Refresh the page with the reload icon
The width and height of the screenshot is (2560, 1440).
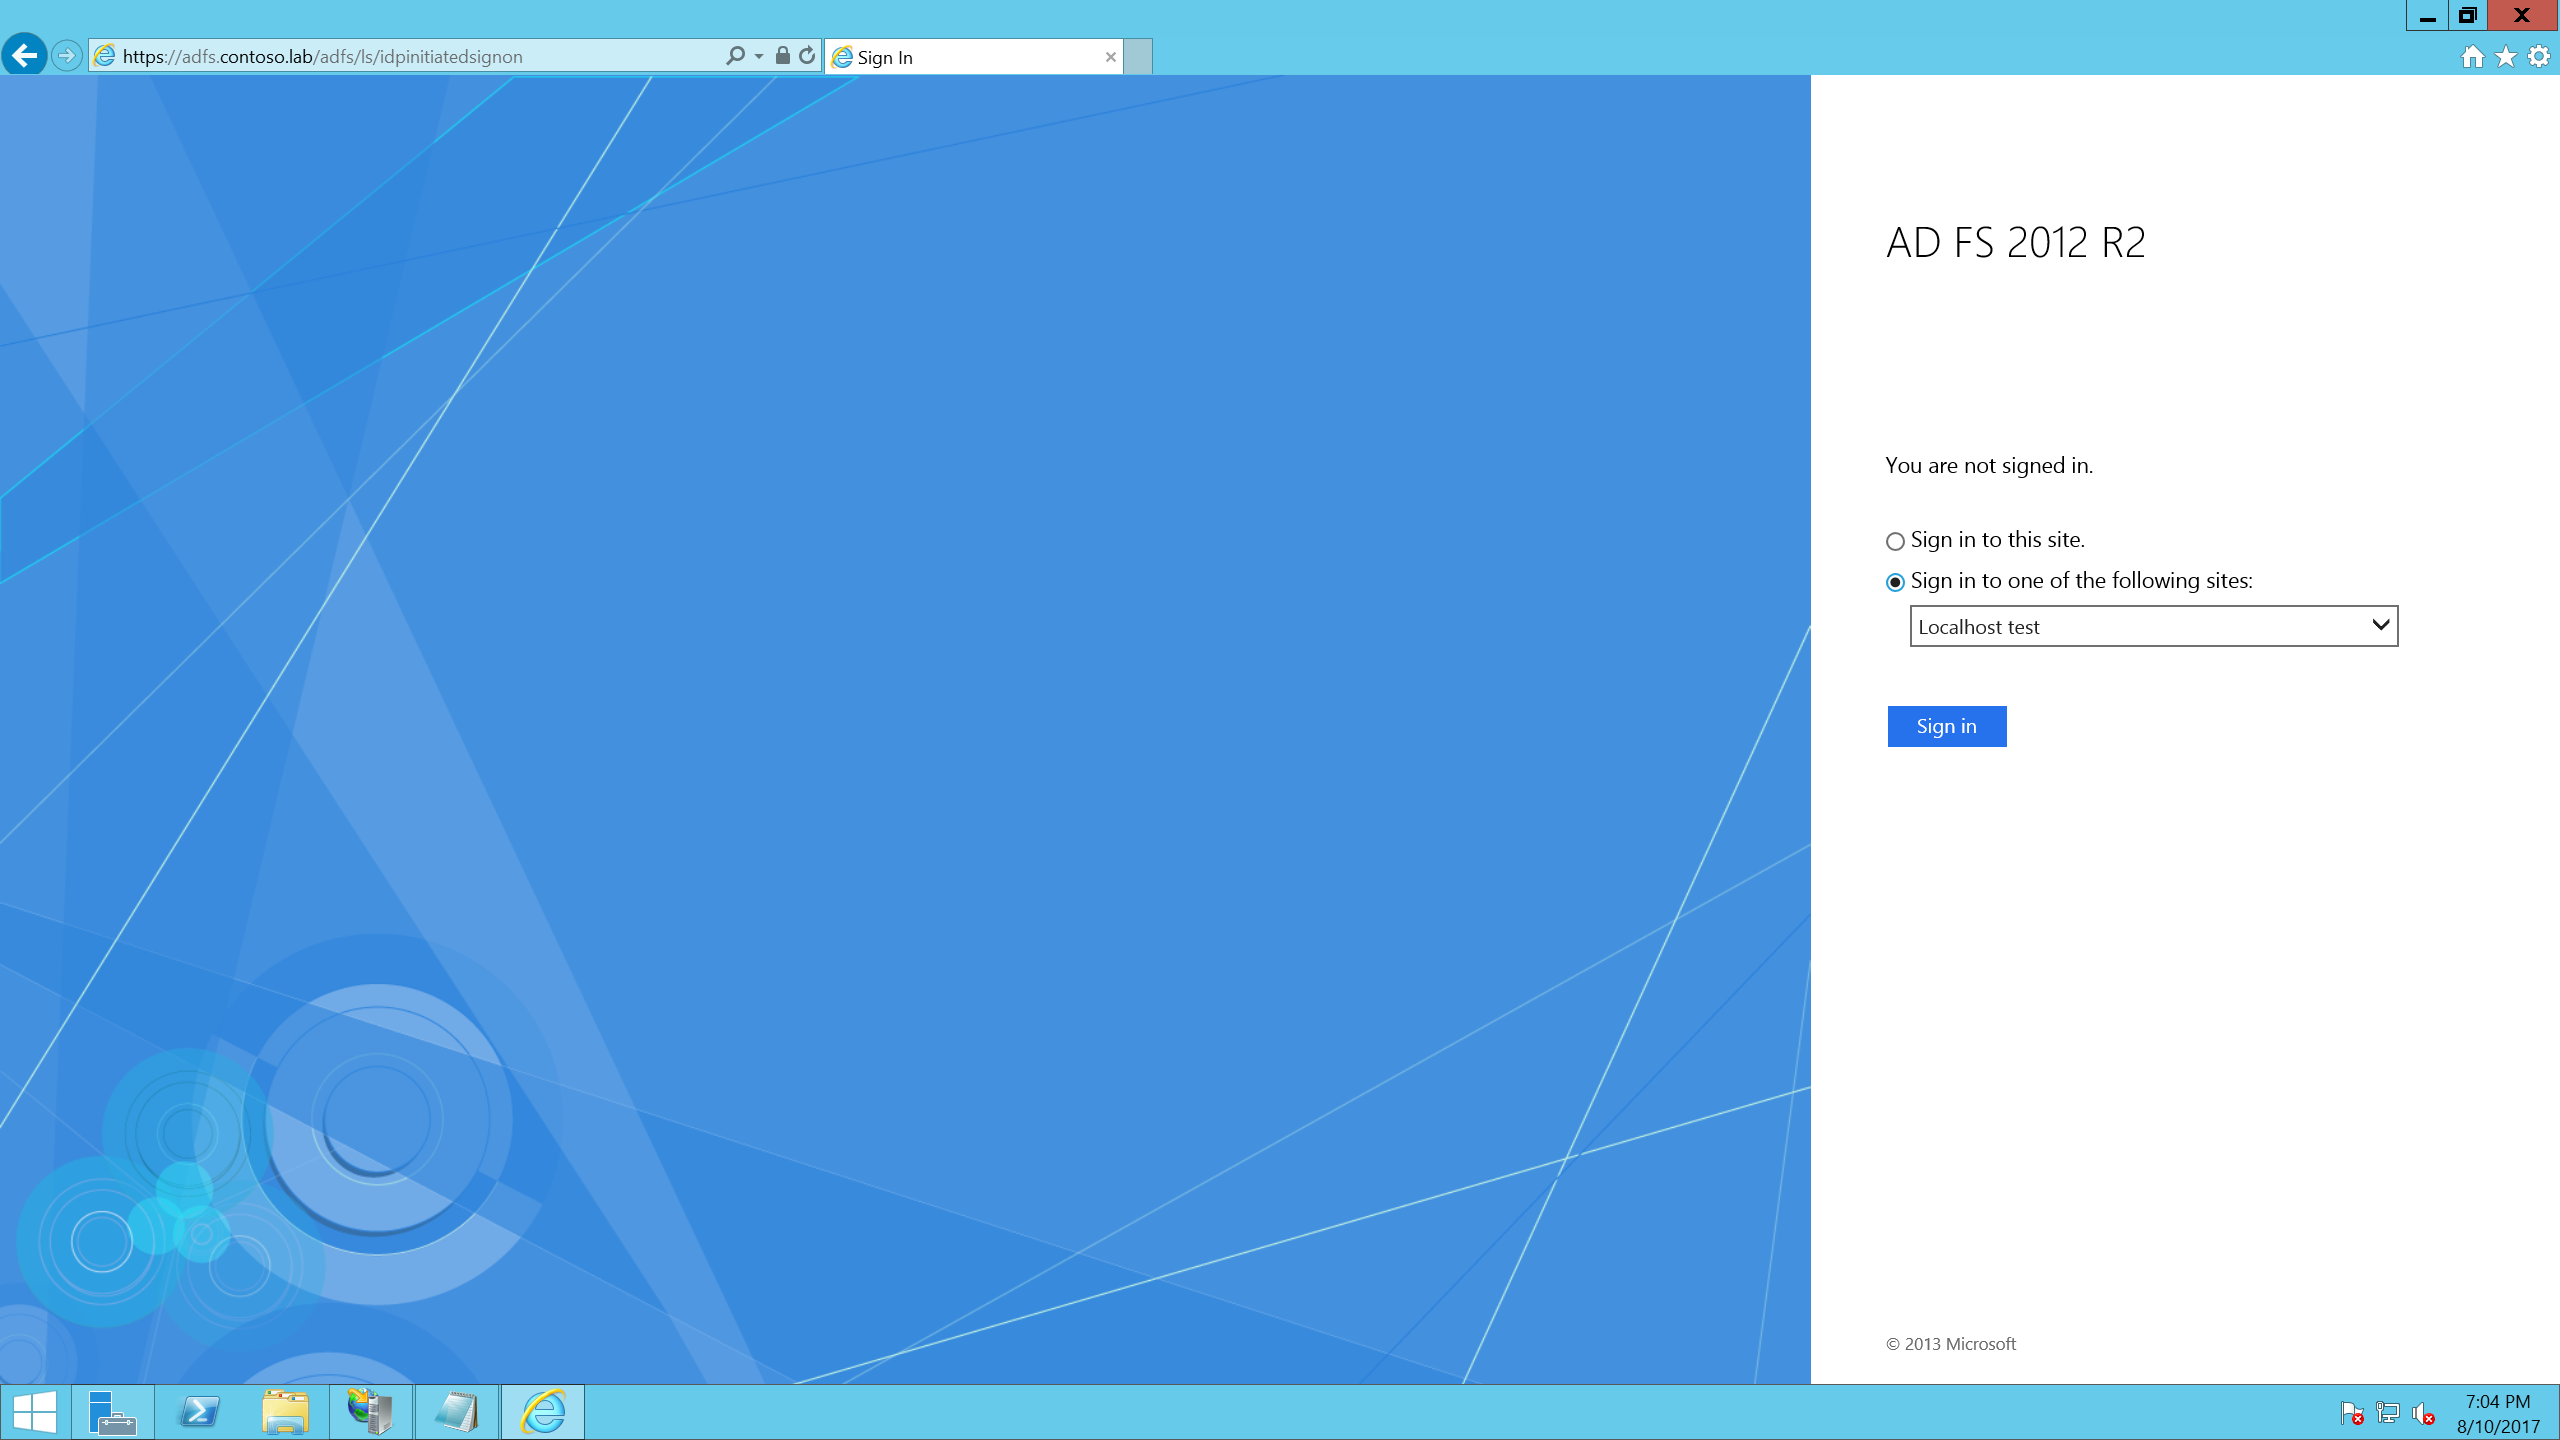[x=807, y=55]
